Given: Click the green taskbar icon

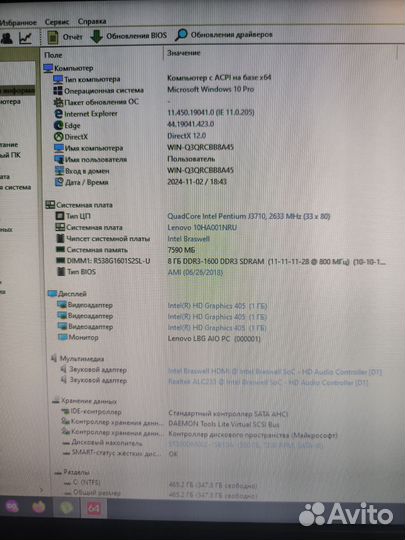Looking at the screenshot, I should (x=66, y=507).
